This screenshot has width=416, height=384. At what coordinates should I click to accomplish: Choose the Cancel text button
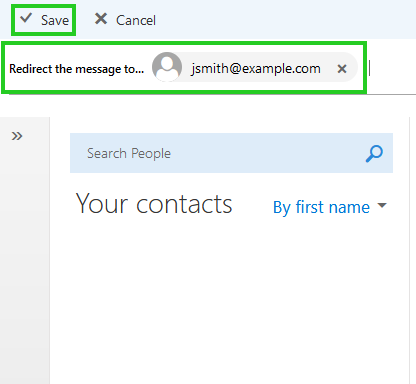(136, 20)
